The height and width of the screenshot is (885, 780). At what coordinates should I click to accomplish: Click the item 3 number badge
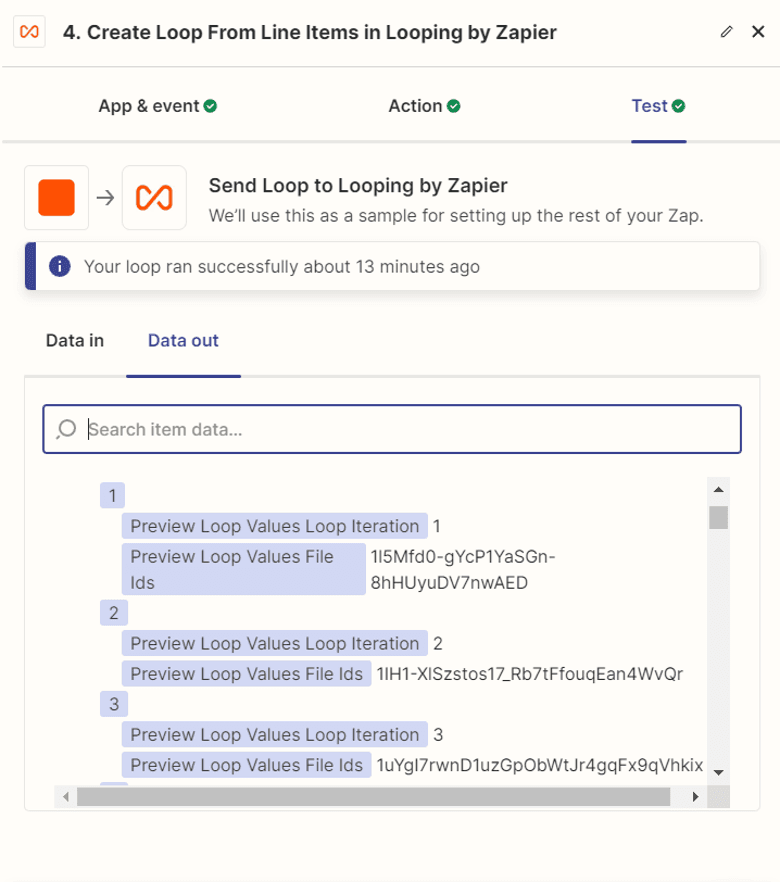click(x=113, y=704)
